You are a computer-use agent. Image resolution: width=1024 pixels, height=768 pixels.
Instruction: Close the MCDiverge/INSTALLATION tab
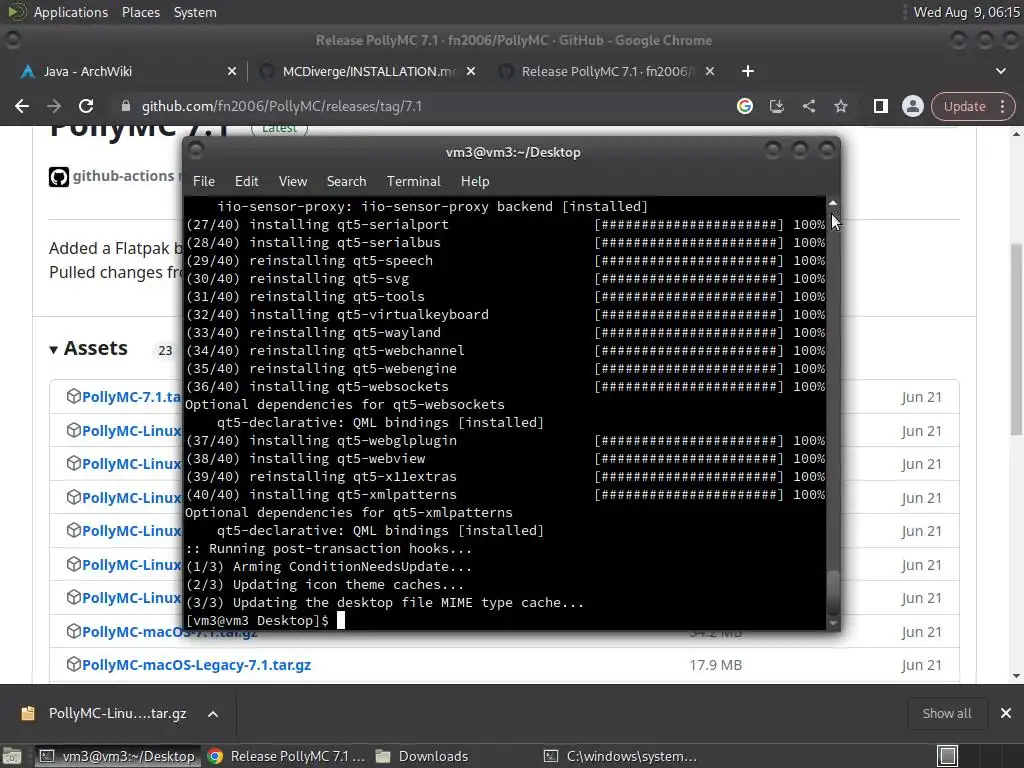471,71
